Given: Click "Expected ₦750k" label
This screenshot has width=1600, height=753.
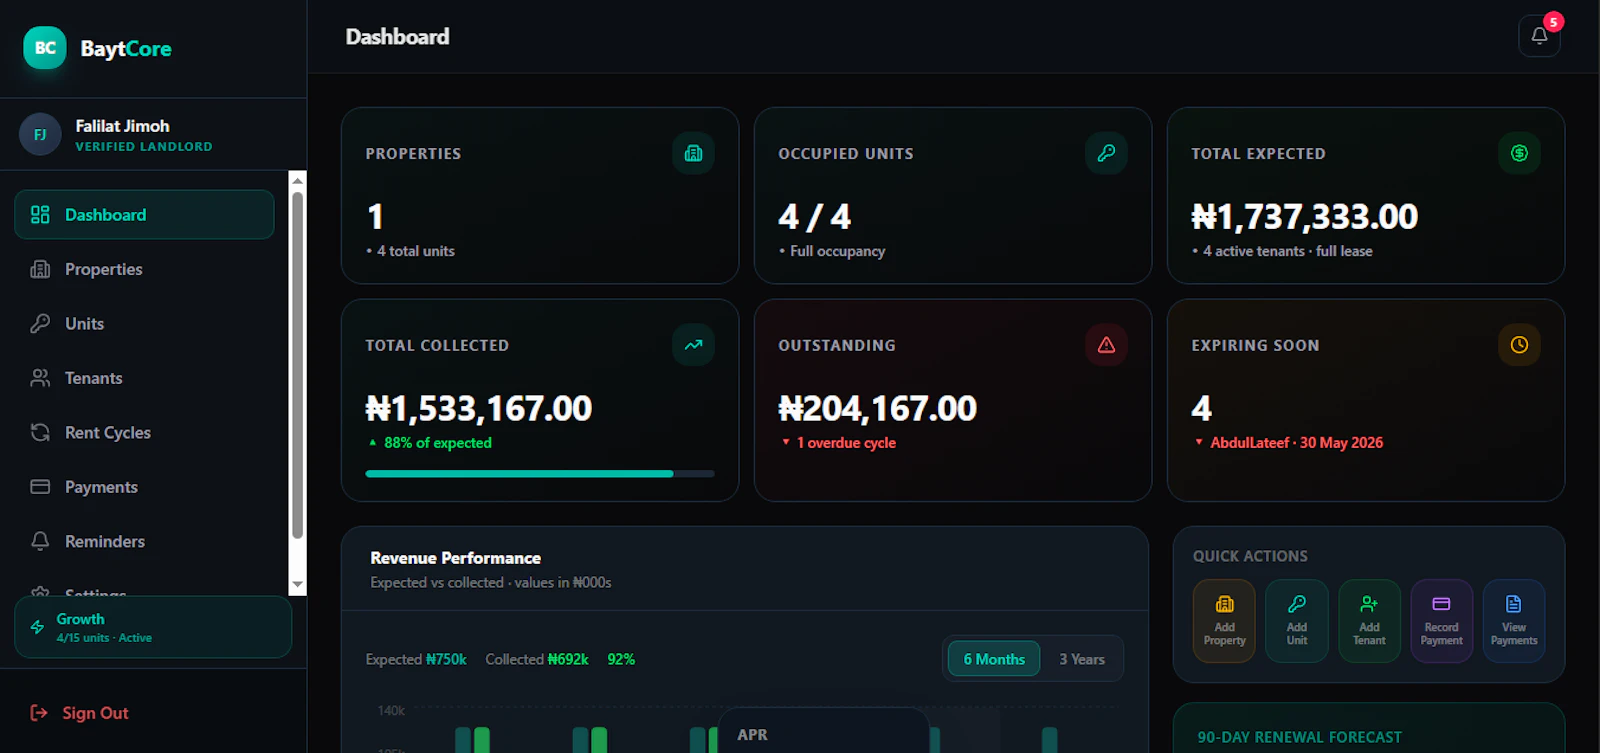Looking at the screenshot, I should tap(416, 660).
